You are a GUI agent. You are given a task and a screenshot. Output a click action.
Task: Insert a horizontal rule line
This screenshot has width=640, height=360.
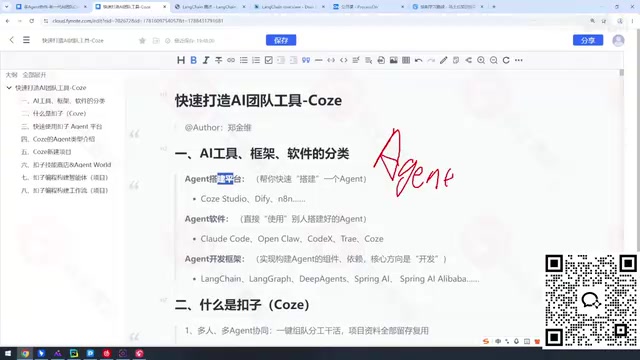[x=318, y=60]
